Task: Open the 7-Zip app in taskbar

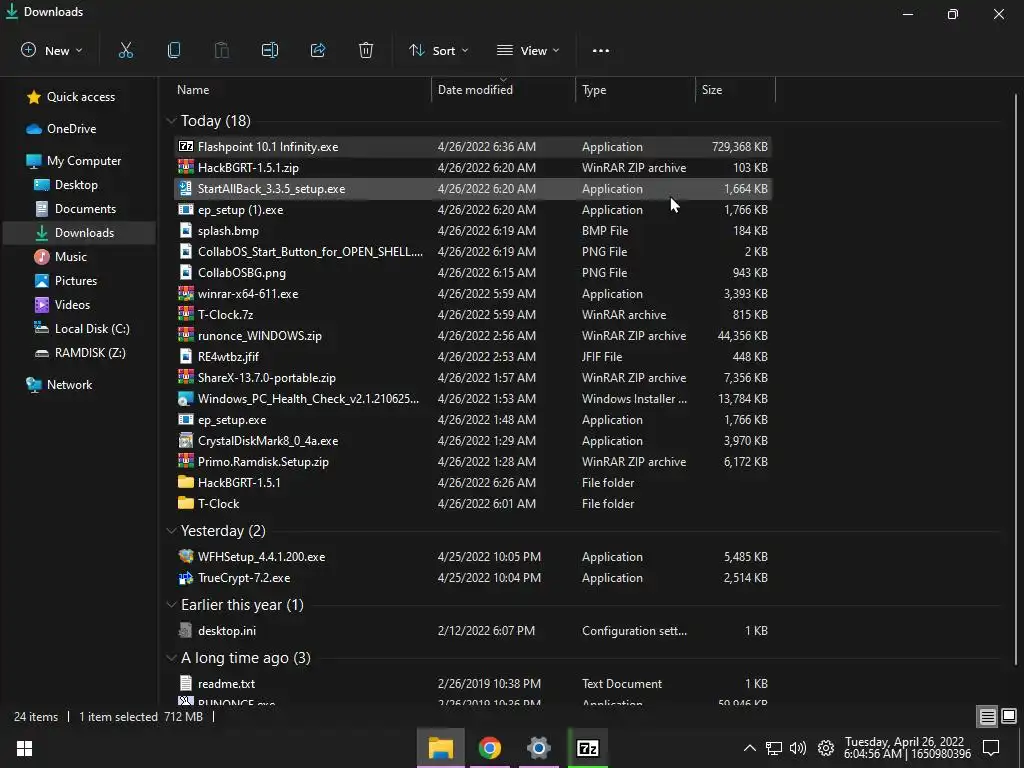Action: click(588, 748)
